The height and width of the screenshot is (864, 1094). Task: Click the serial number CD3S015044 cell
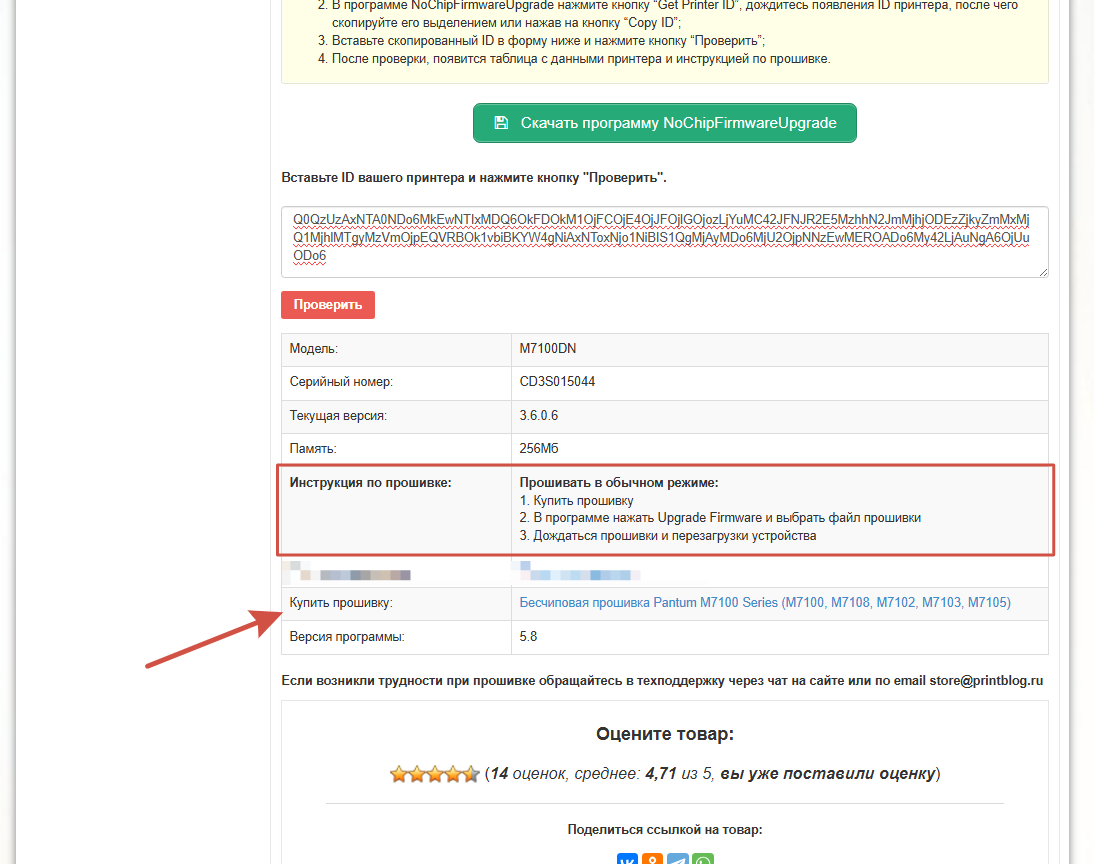coord(557,382)
